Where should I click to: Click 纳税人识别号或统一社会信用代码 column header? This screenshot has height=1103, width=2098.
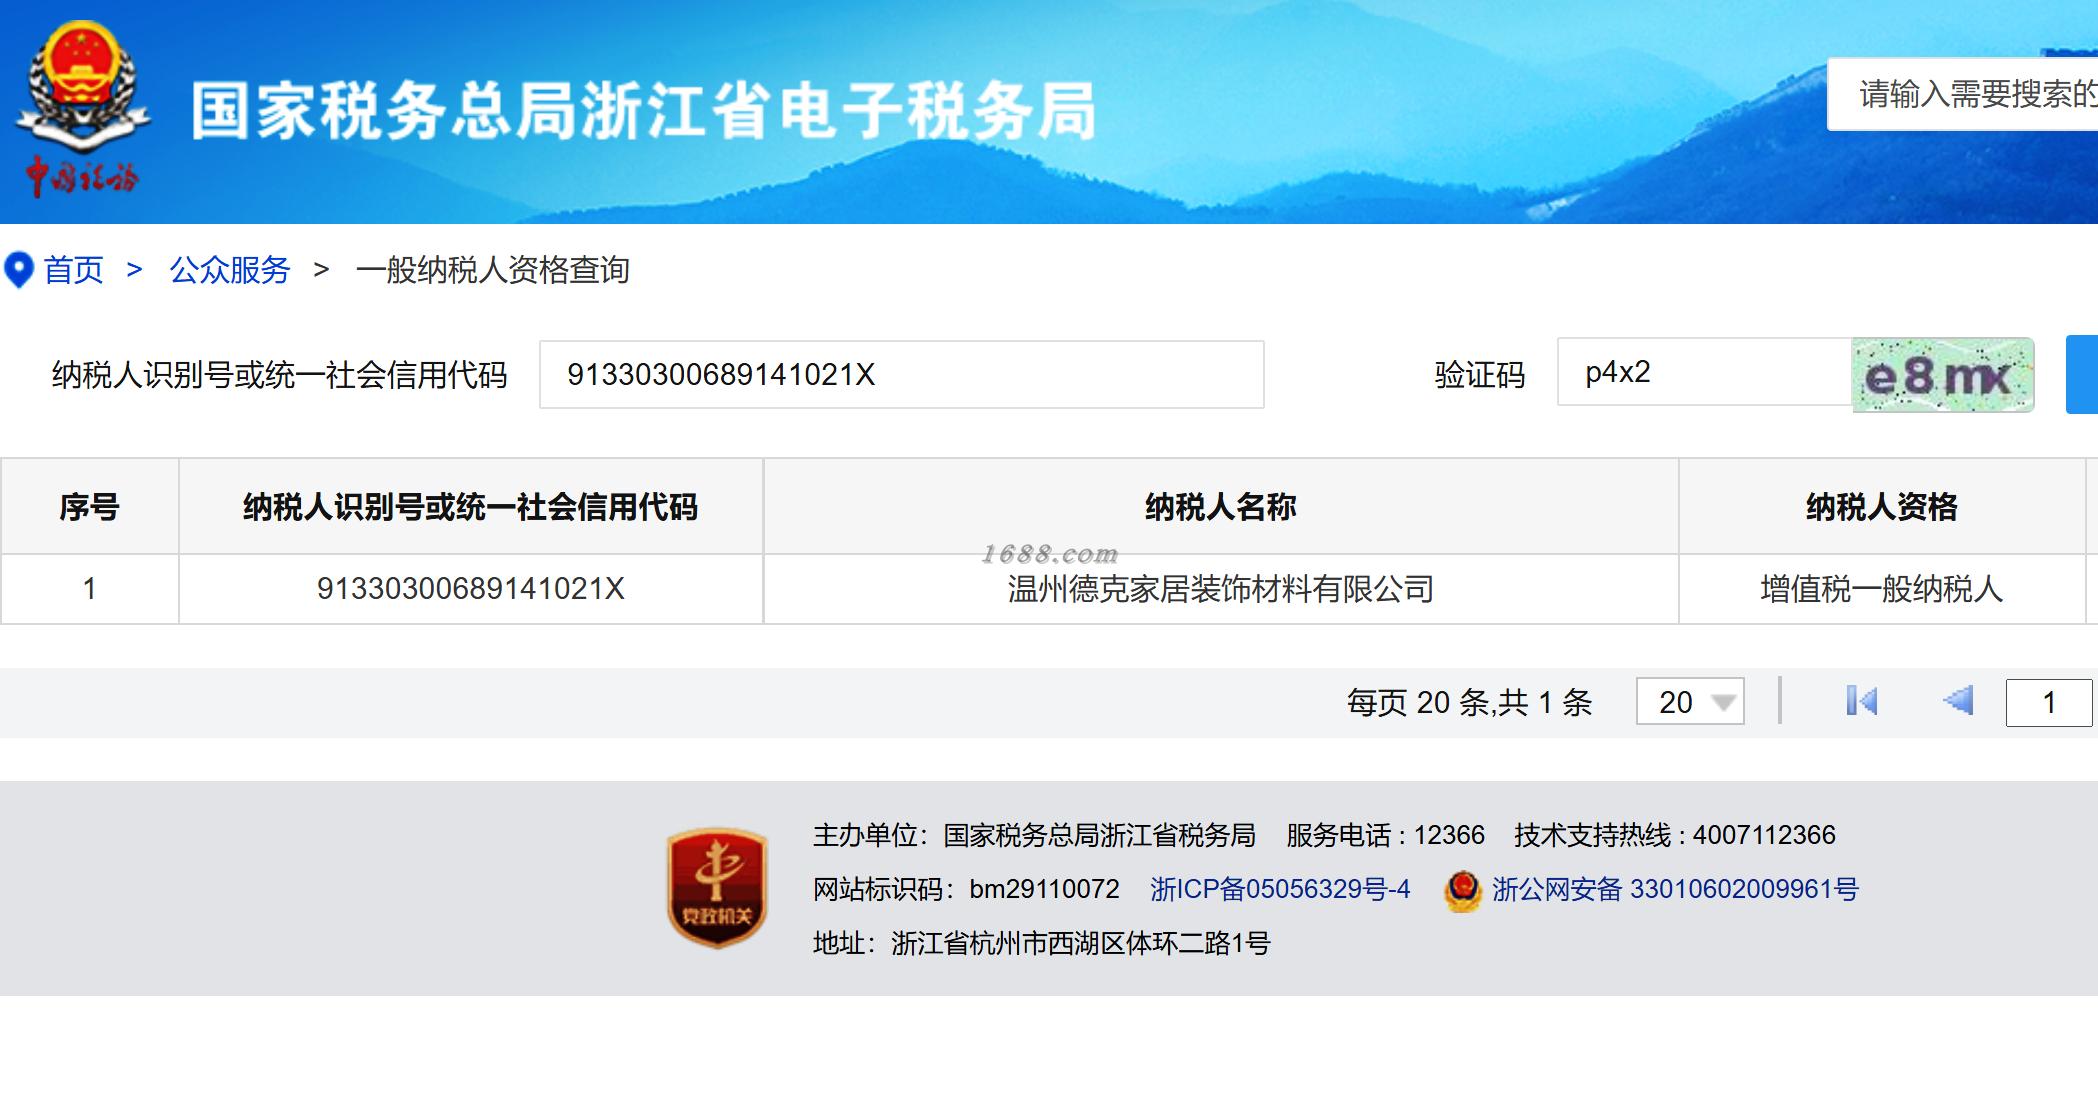coord(470,507)
